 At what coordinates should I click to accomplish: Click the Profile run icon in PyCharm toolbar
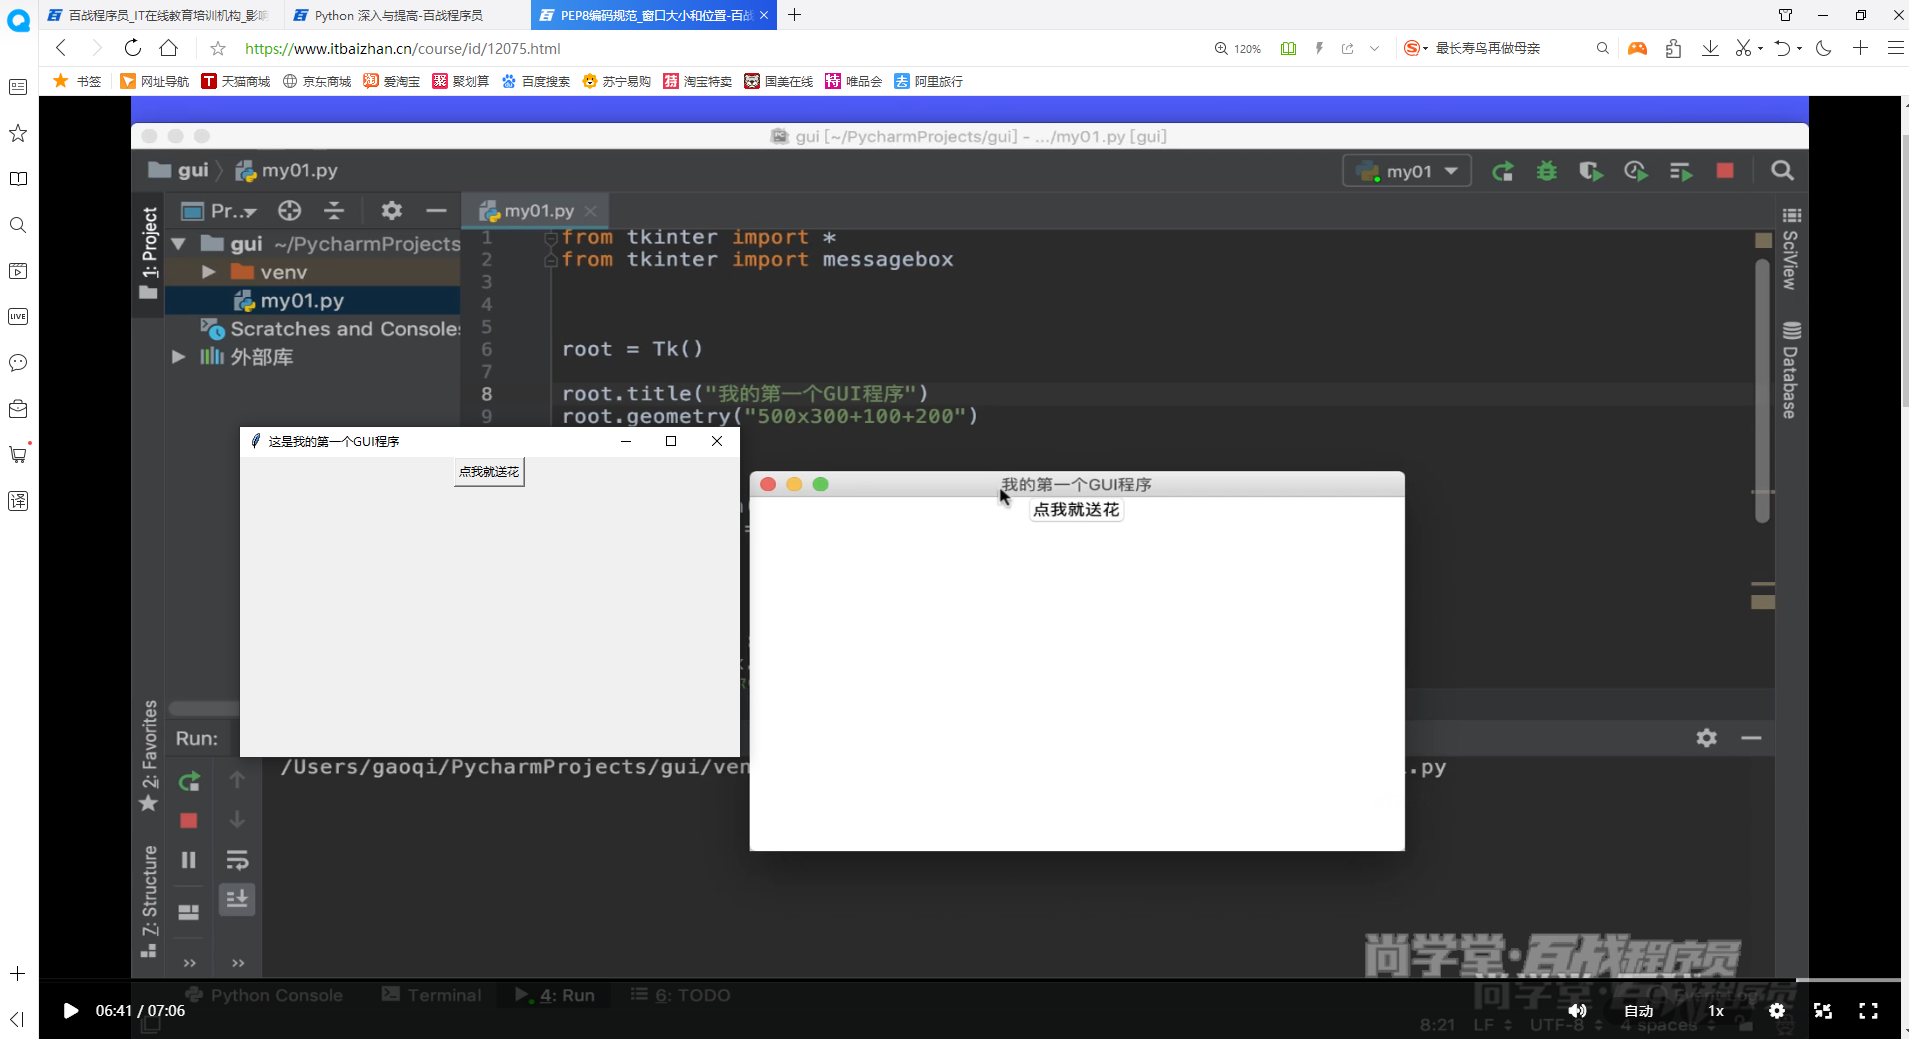pyautogui.click(x=1635, y=172)
